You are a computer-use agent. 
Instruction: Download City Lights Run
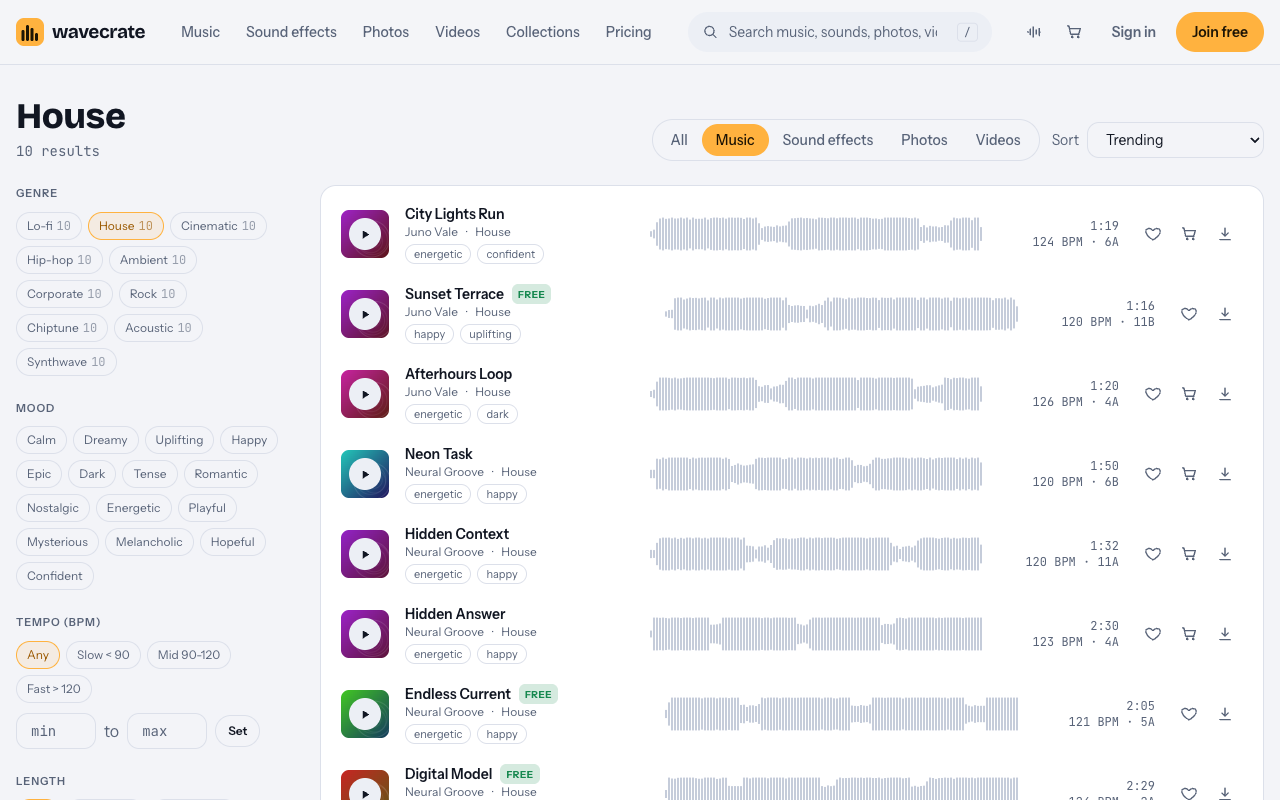pyautogui.click(x=1225, y=234)
